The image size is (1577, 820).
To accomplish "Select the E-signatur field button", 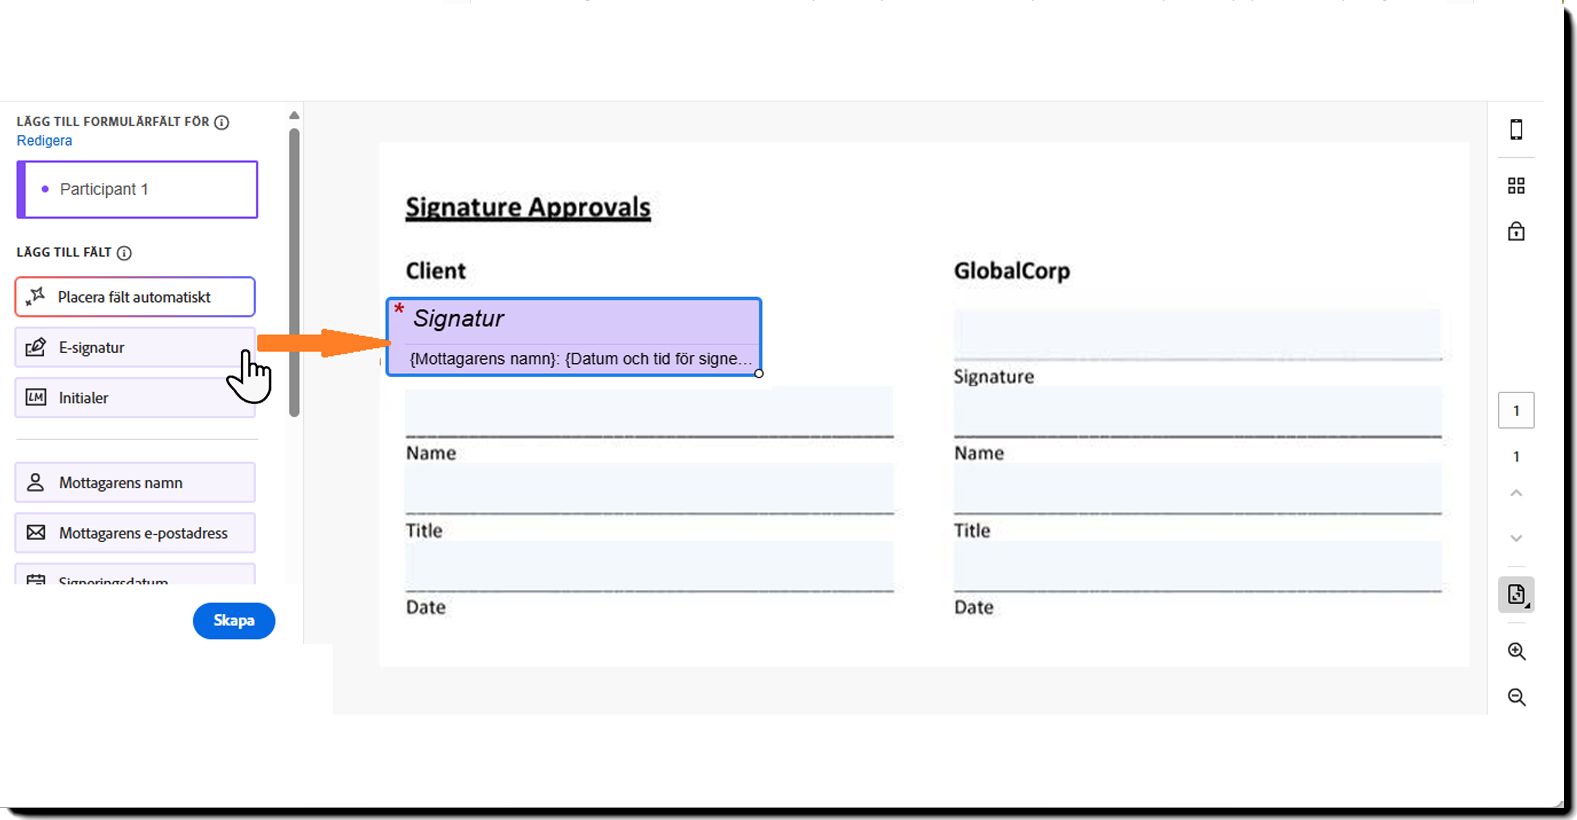I will [x=135, y=347].
